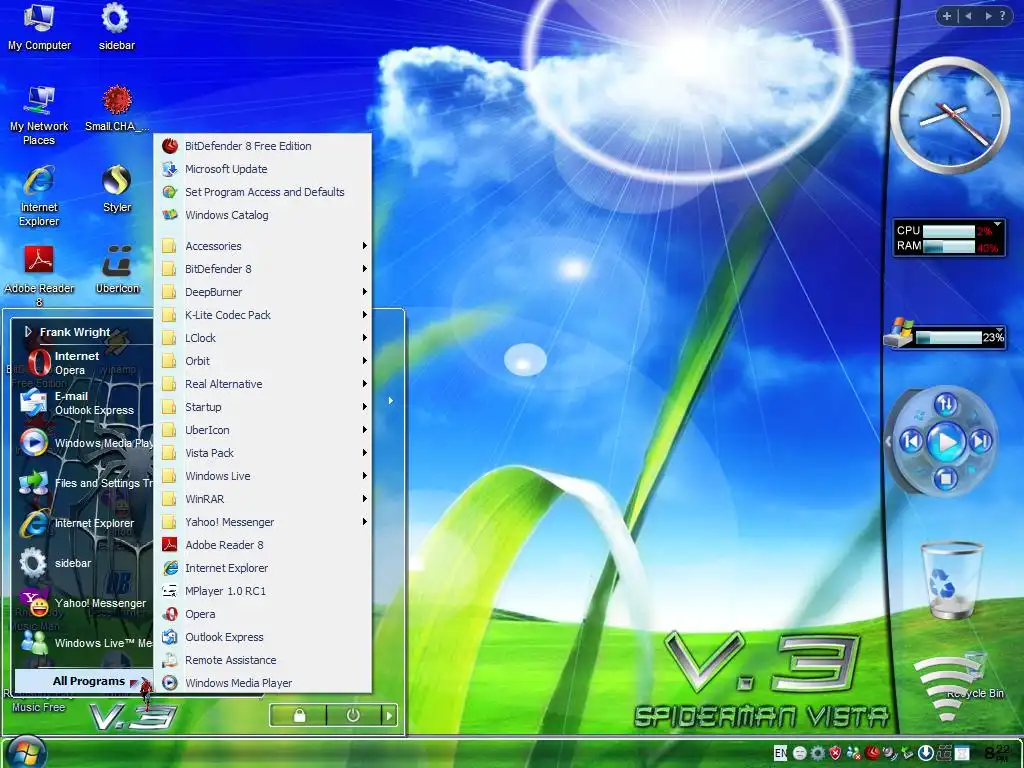The height and width of the screenshot is (768, 1024).
Task: Open Remote Assistance menu entry
Action: tap(265, 660)
